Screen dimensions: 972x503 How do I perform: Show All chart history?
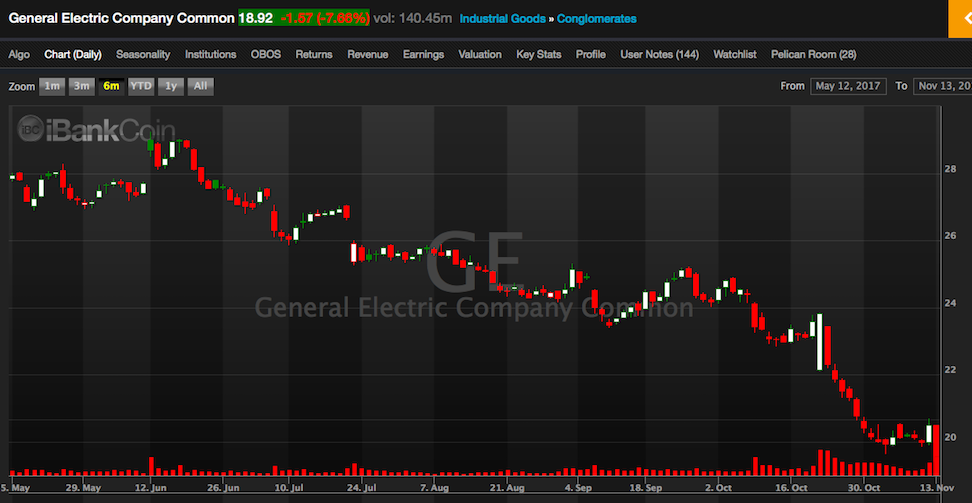pyautogui.click(x=200, y=86)
